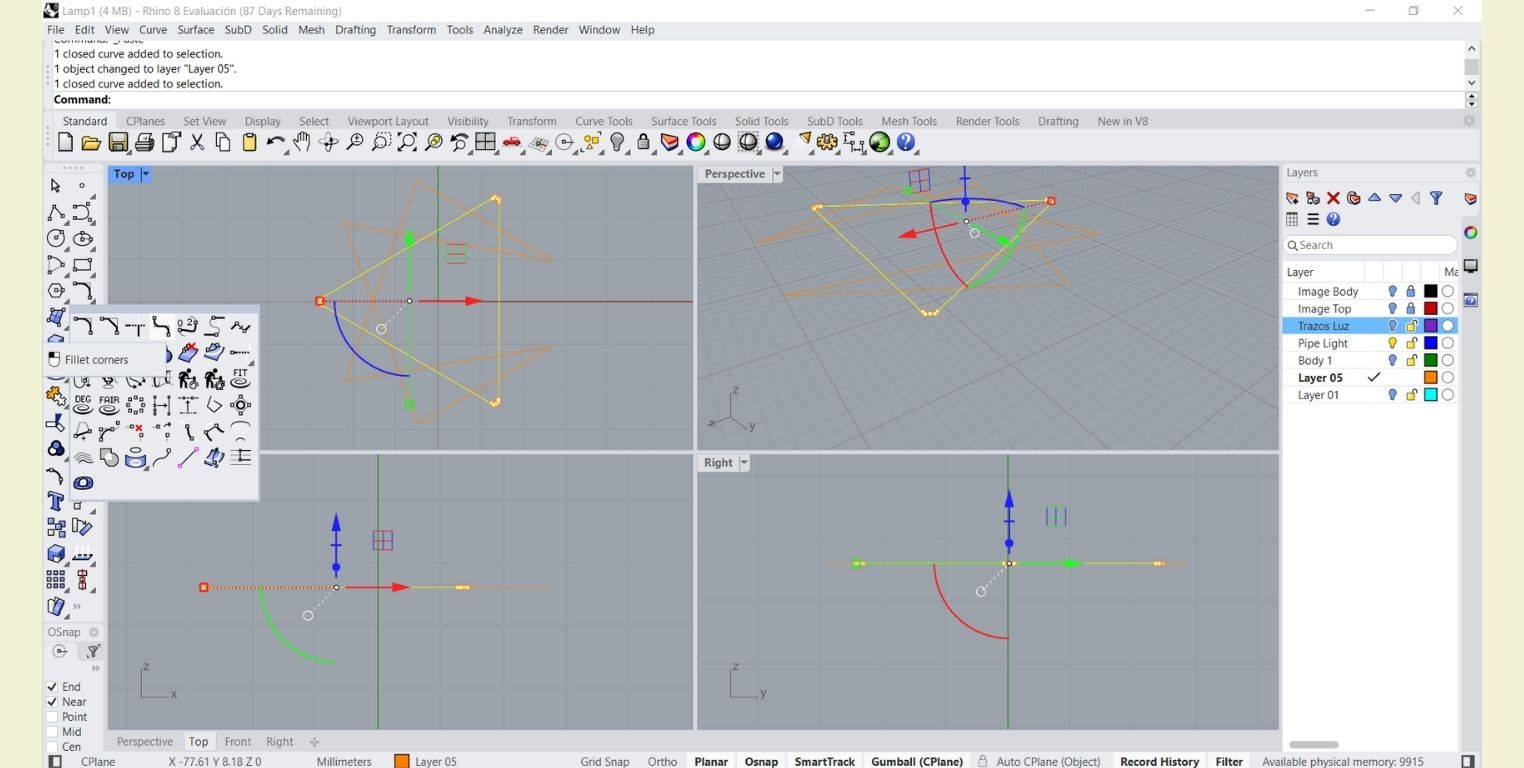The height and width of the screenshot is (768, 1524).
Task: Toggle visibility bulb of Image Body layer
Action: click(x=1392, y=291)
